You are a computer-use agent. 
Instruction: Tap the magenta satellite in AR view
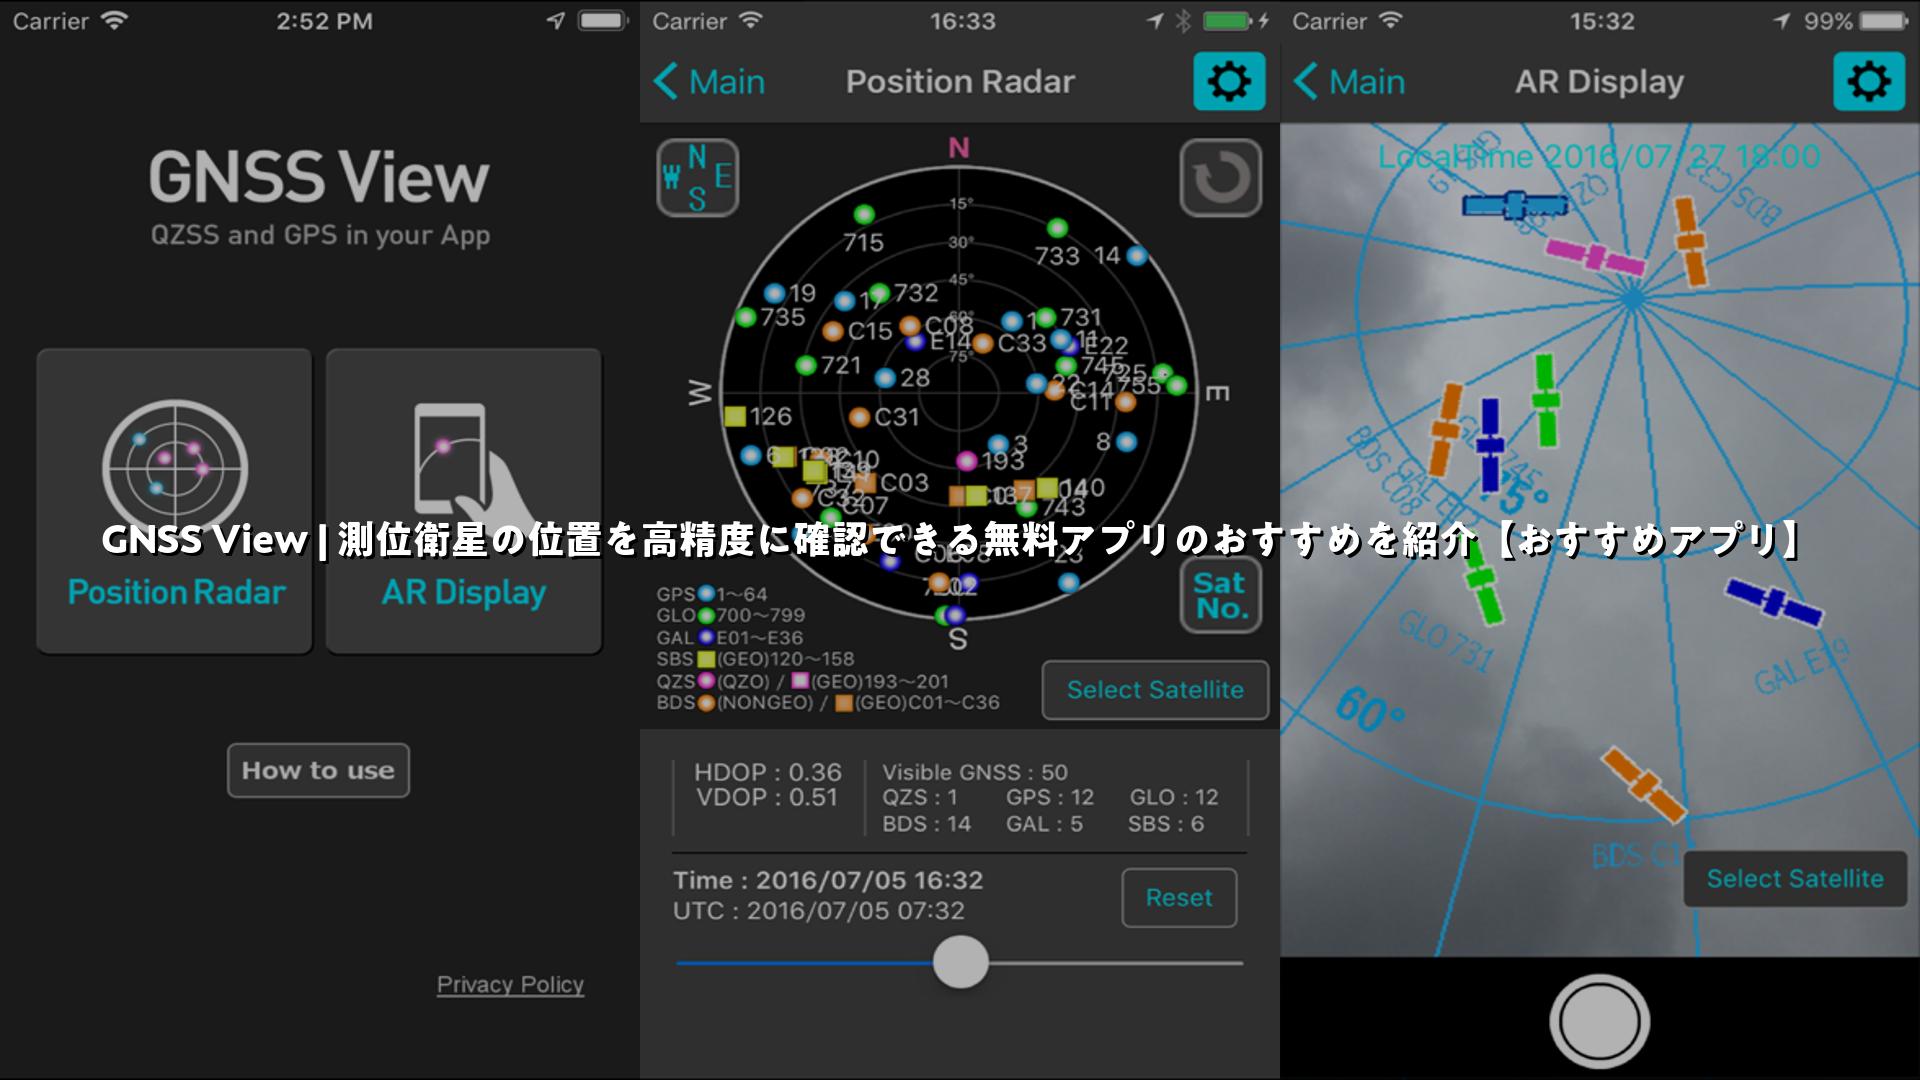click(x=1595, y=257)
